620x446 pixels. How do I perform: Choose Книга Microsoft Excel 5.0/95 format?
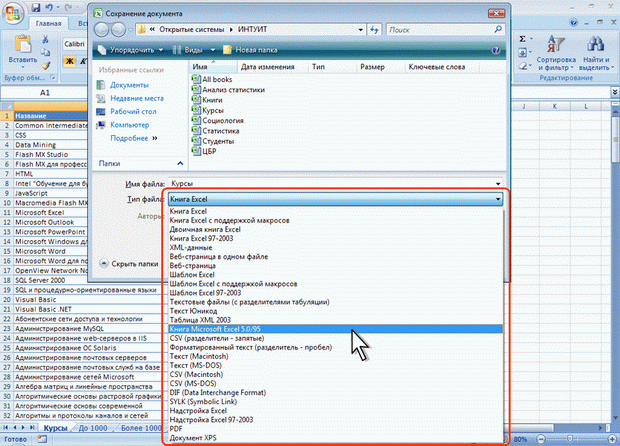click(x=335, y=329)
